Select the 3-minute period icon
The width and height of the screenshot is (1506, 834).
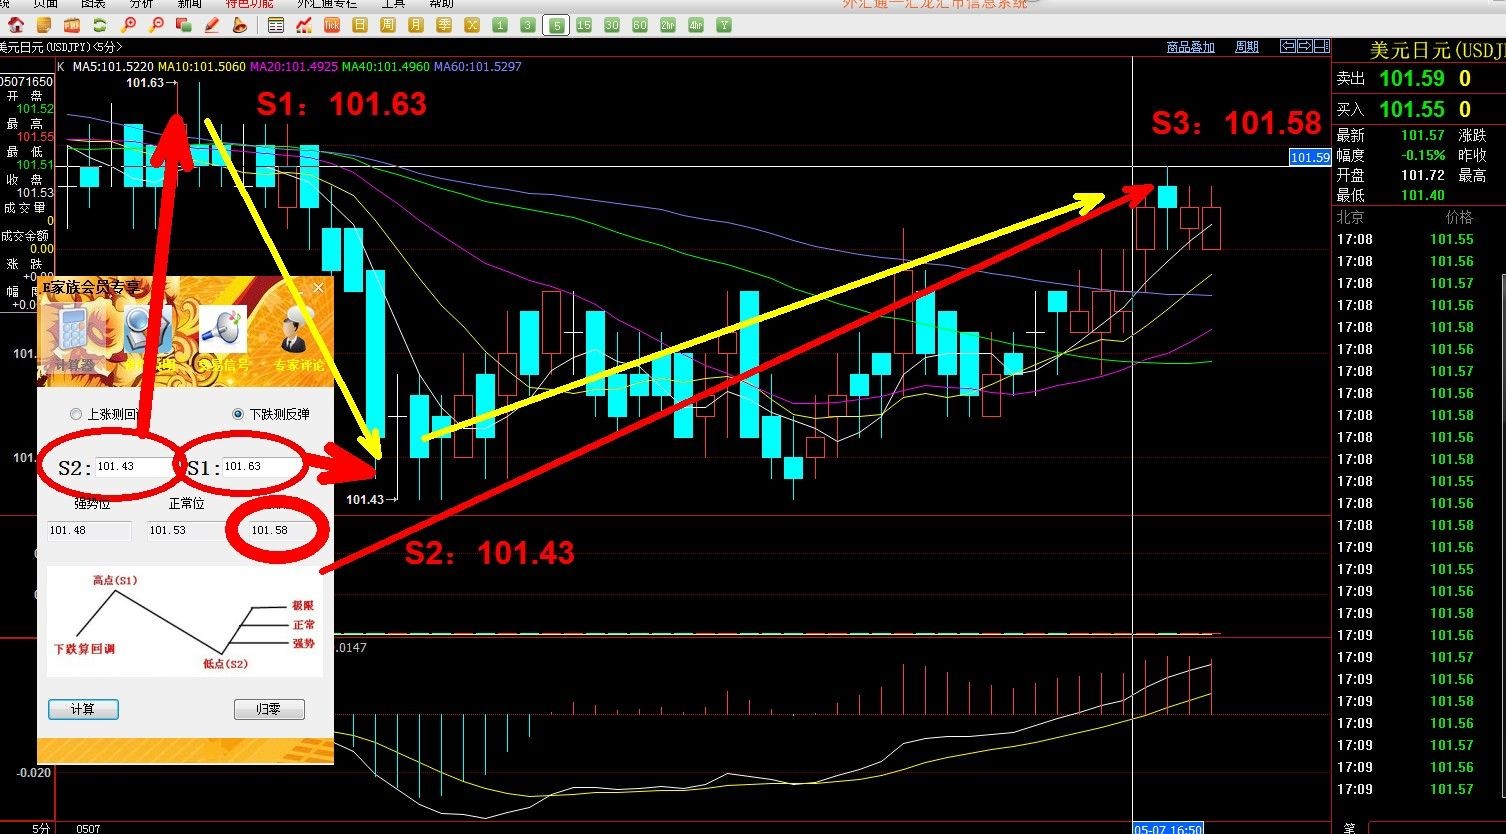(x=528, y=25)
